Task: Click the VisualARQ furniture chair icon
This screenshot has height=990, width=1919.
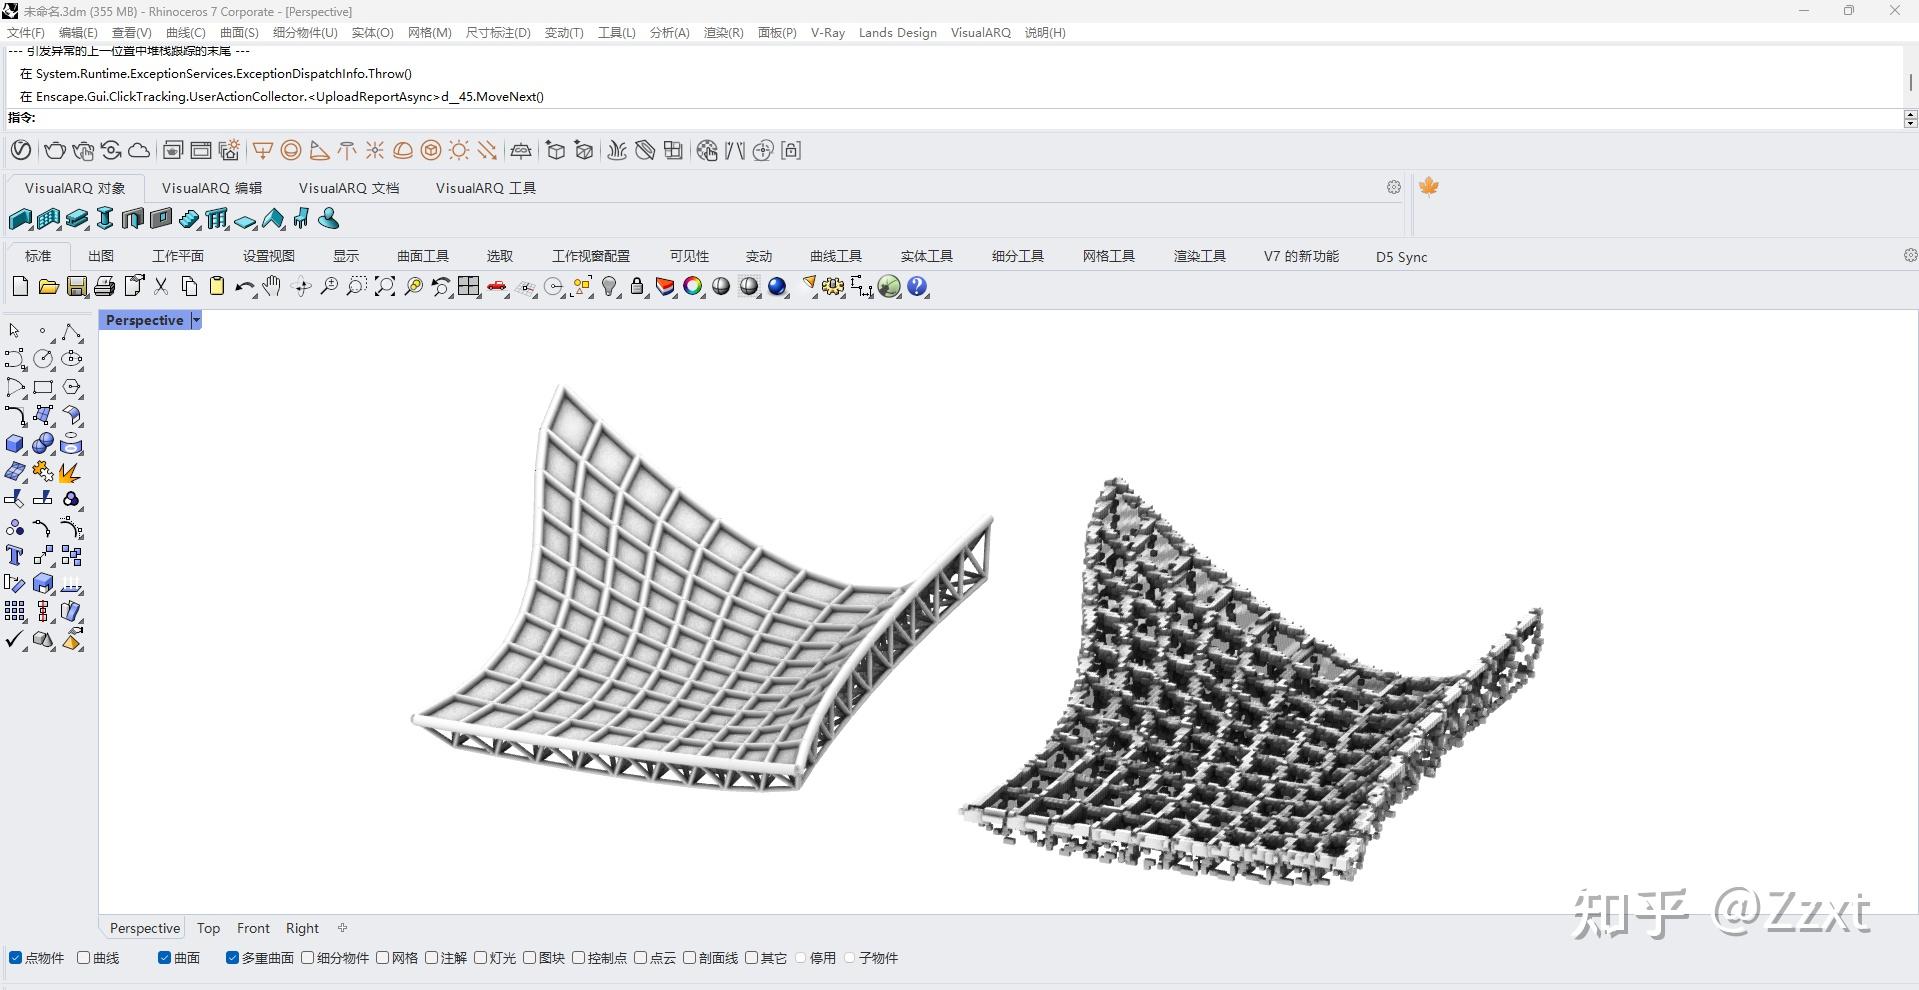Action: click(300, 219)
